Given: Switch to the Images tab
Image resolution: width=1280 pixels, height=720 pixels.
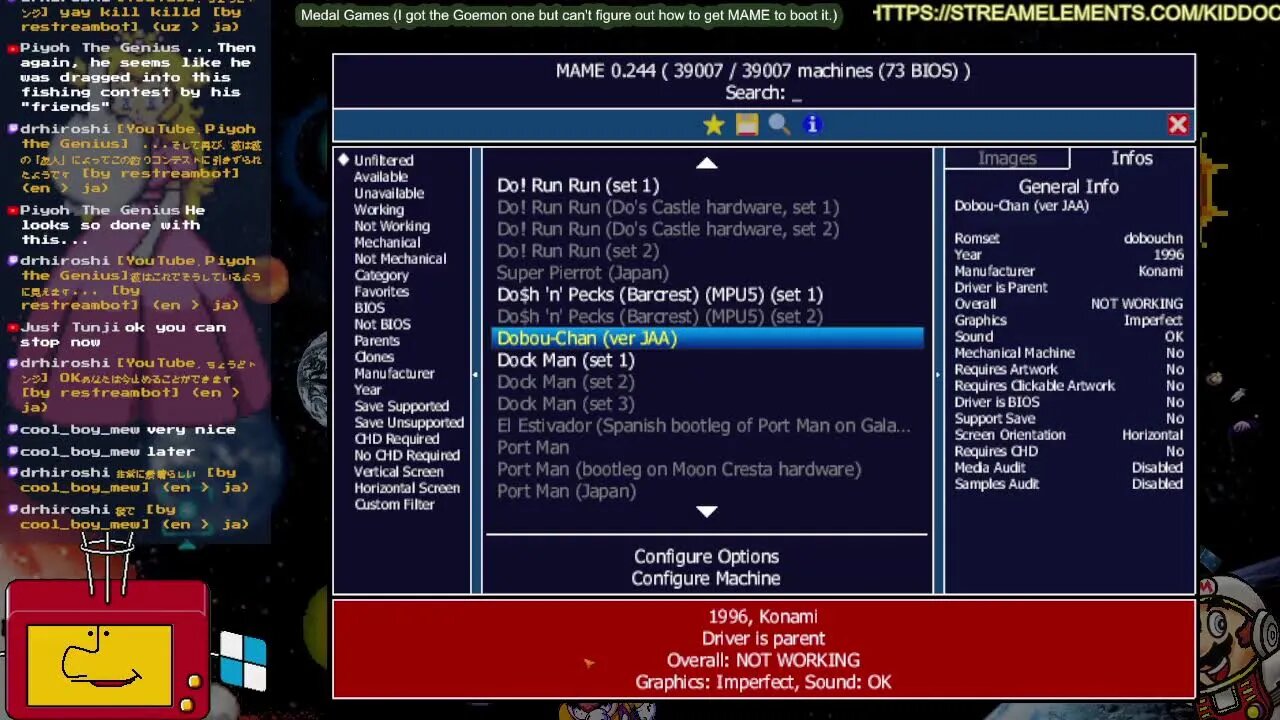Looking at the screenshot, I should (1007, 159).
